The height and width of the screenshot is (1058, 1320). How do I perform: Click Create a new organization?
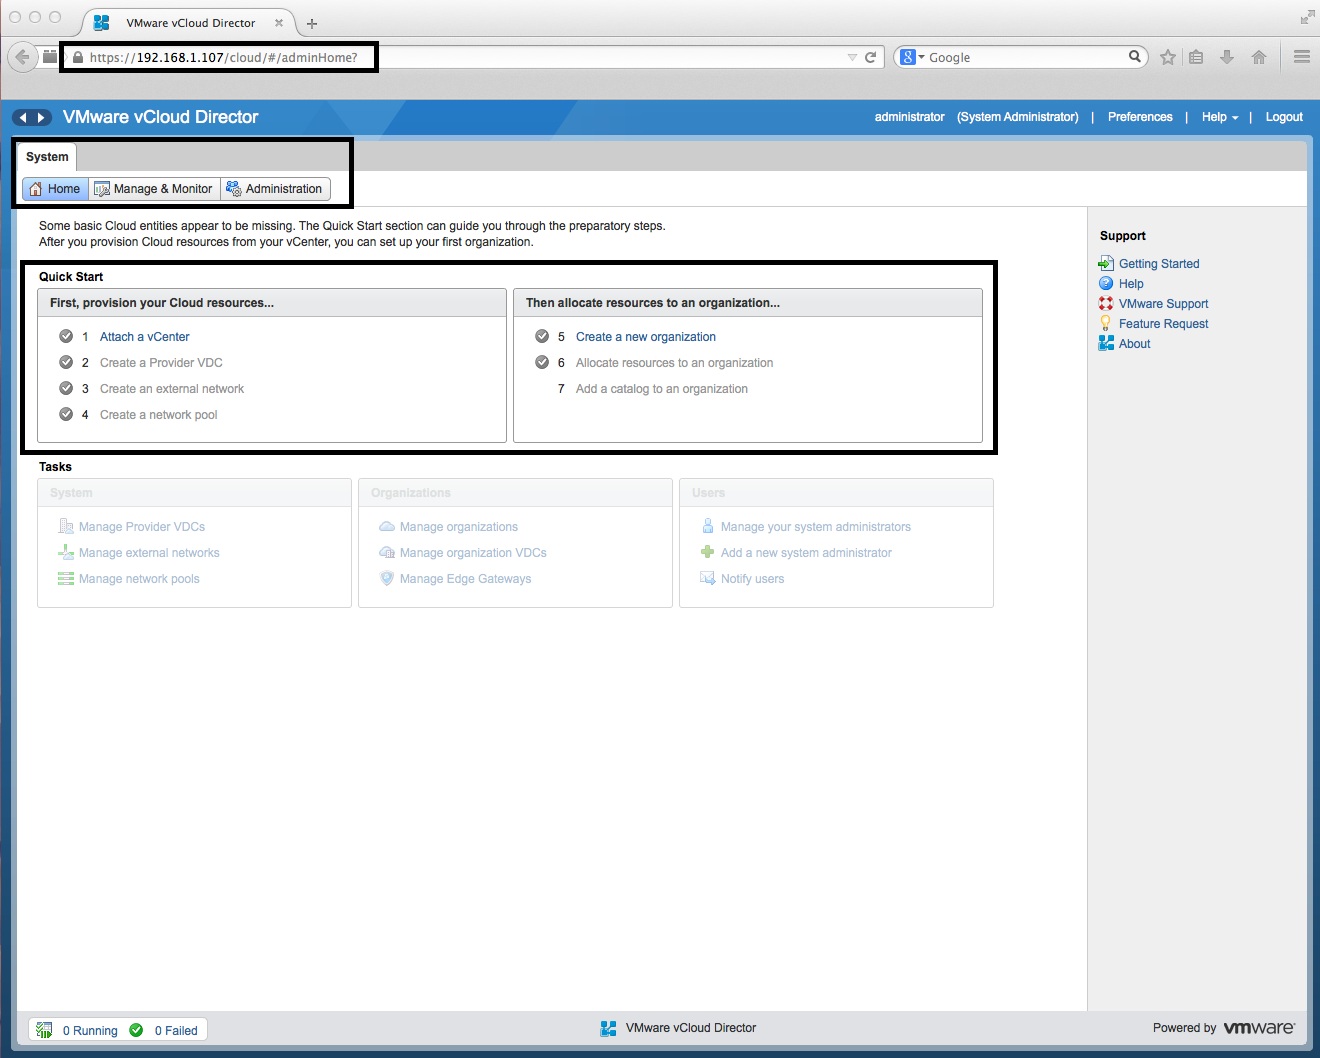tap(645, 336)
